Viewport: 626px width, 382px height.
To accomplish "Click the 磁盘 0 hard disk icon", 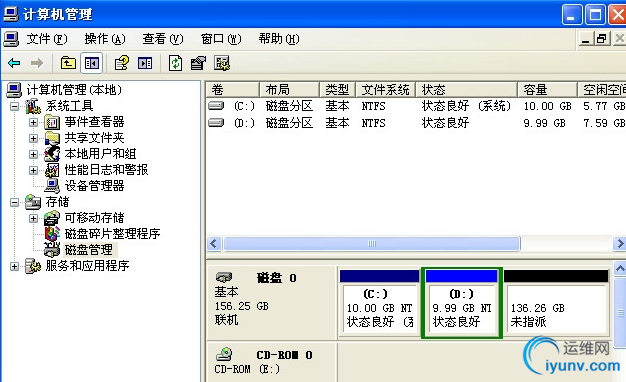I will [x=224, y=277].
